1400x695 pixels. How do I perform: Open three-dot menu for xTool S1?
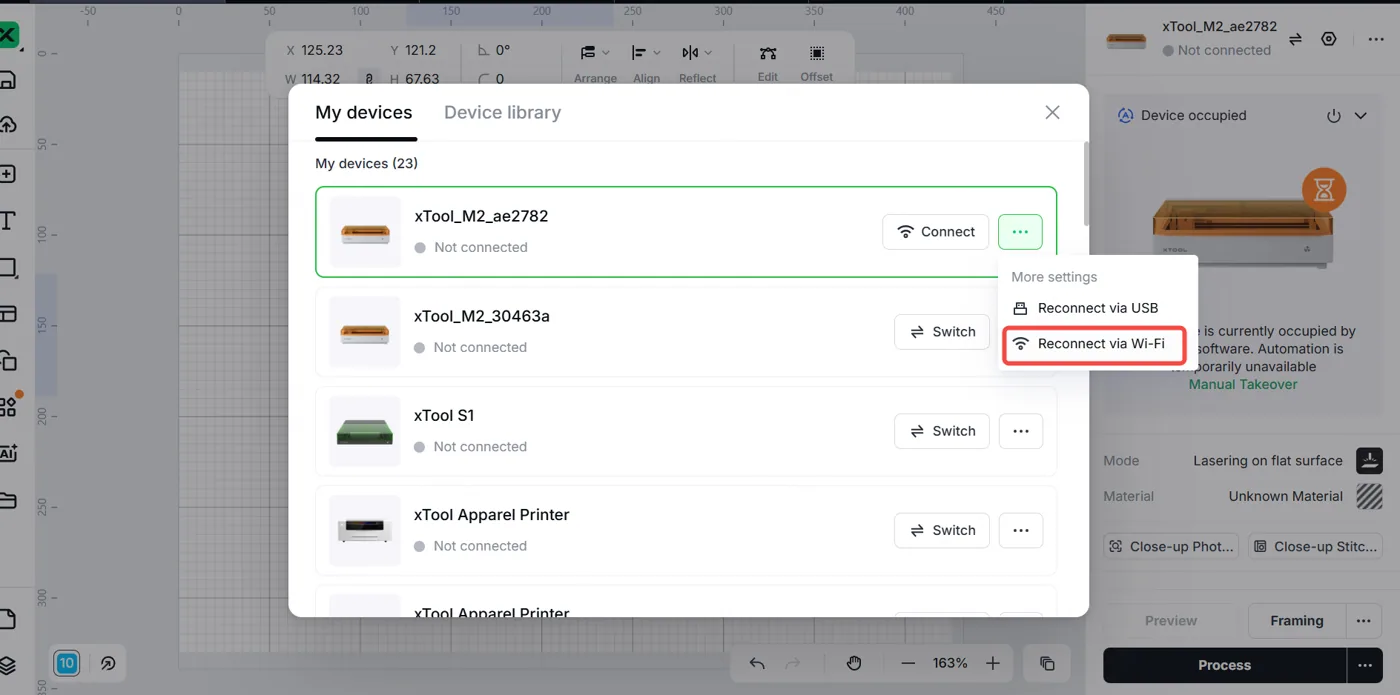1020,431
